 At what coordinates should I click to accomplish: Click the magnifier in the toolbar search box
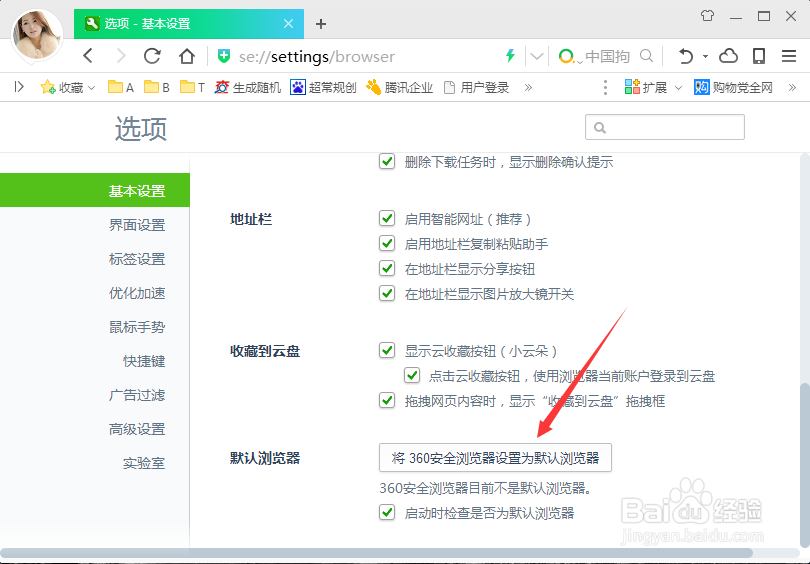[646, 56]
